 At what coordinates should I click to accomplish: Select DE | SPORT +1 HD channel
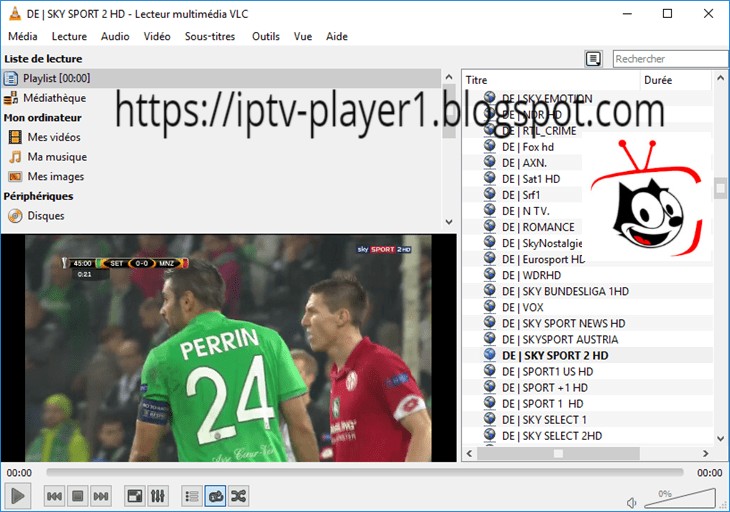click(545, 388)
